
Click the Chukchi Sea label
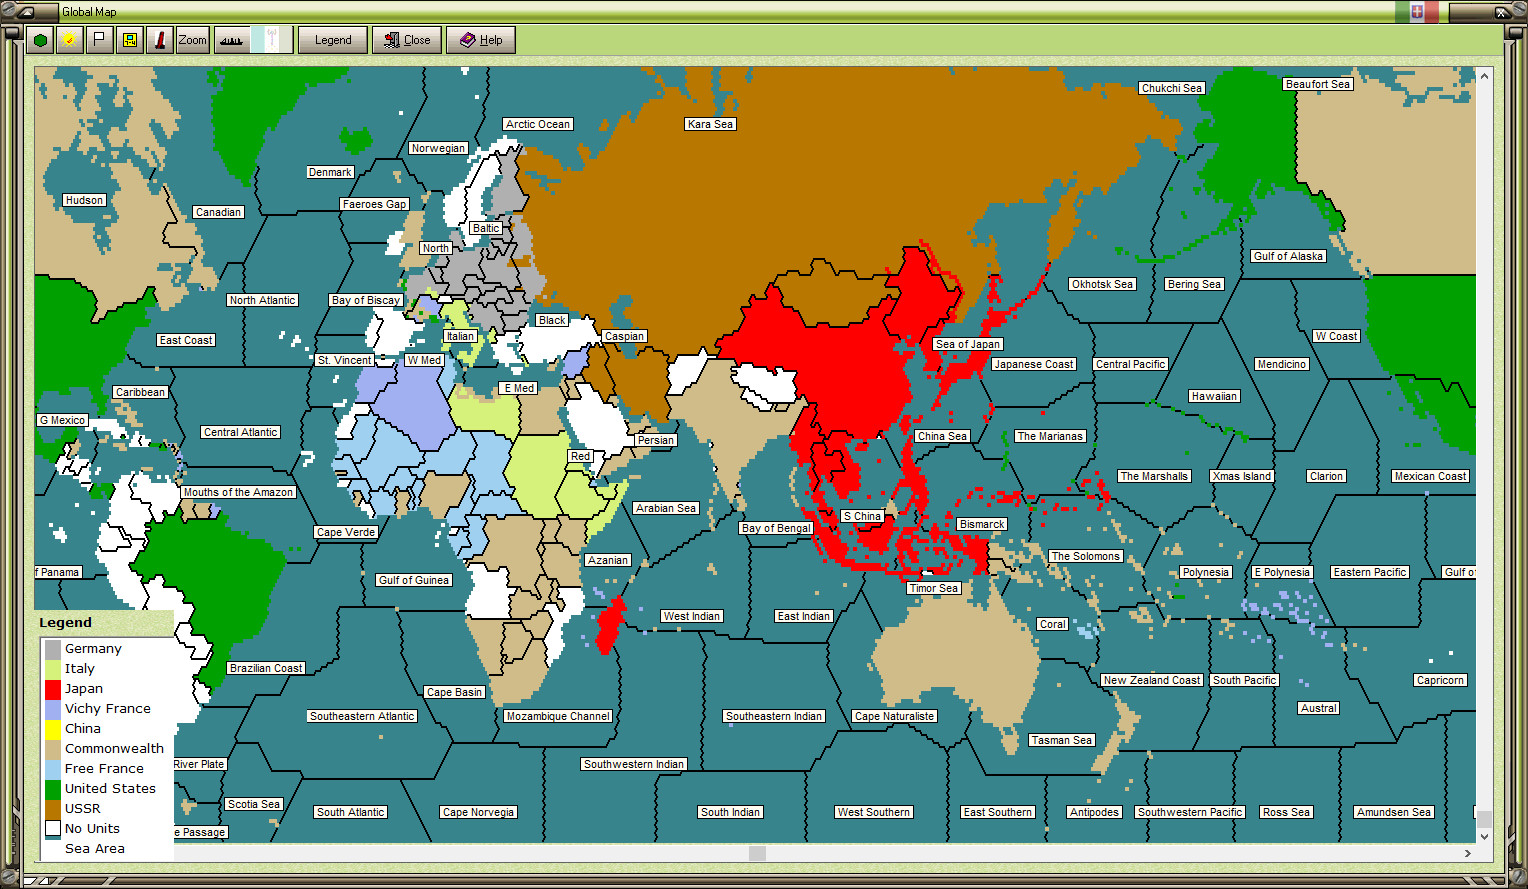[1172, 88]
